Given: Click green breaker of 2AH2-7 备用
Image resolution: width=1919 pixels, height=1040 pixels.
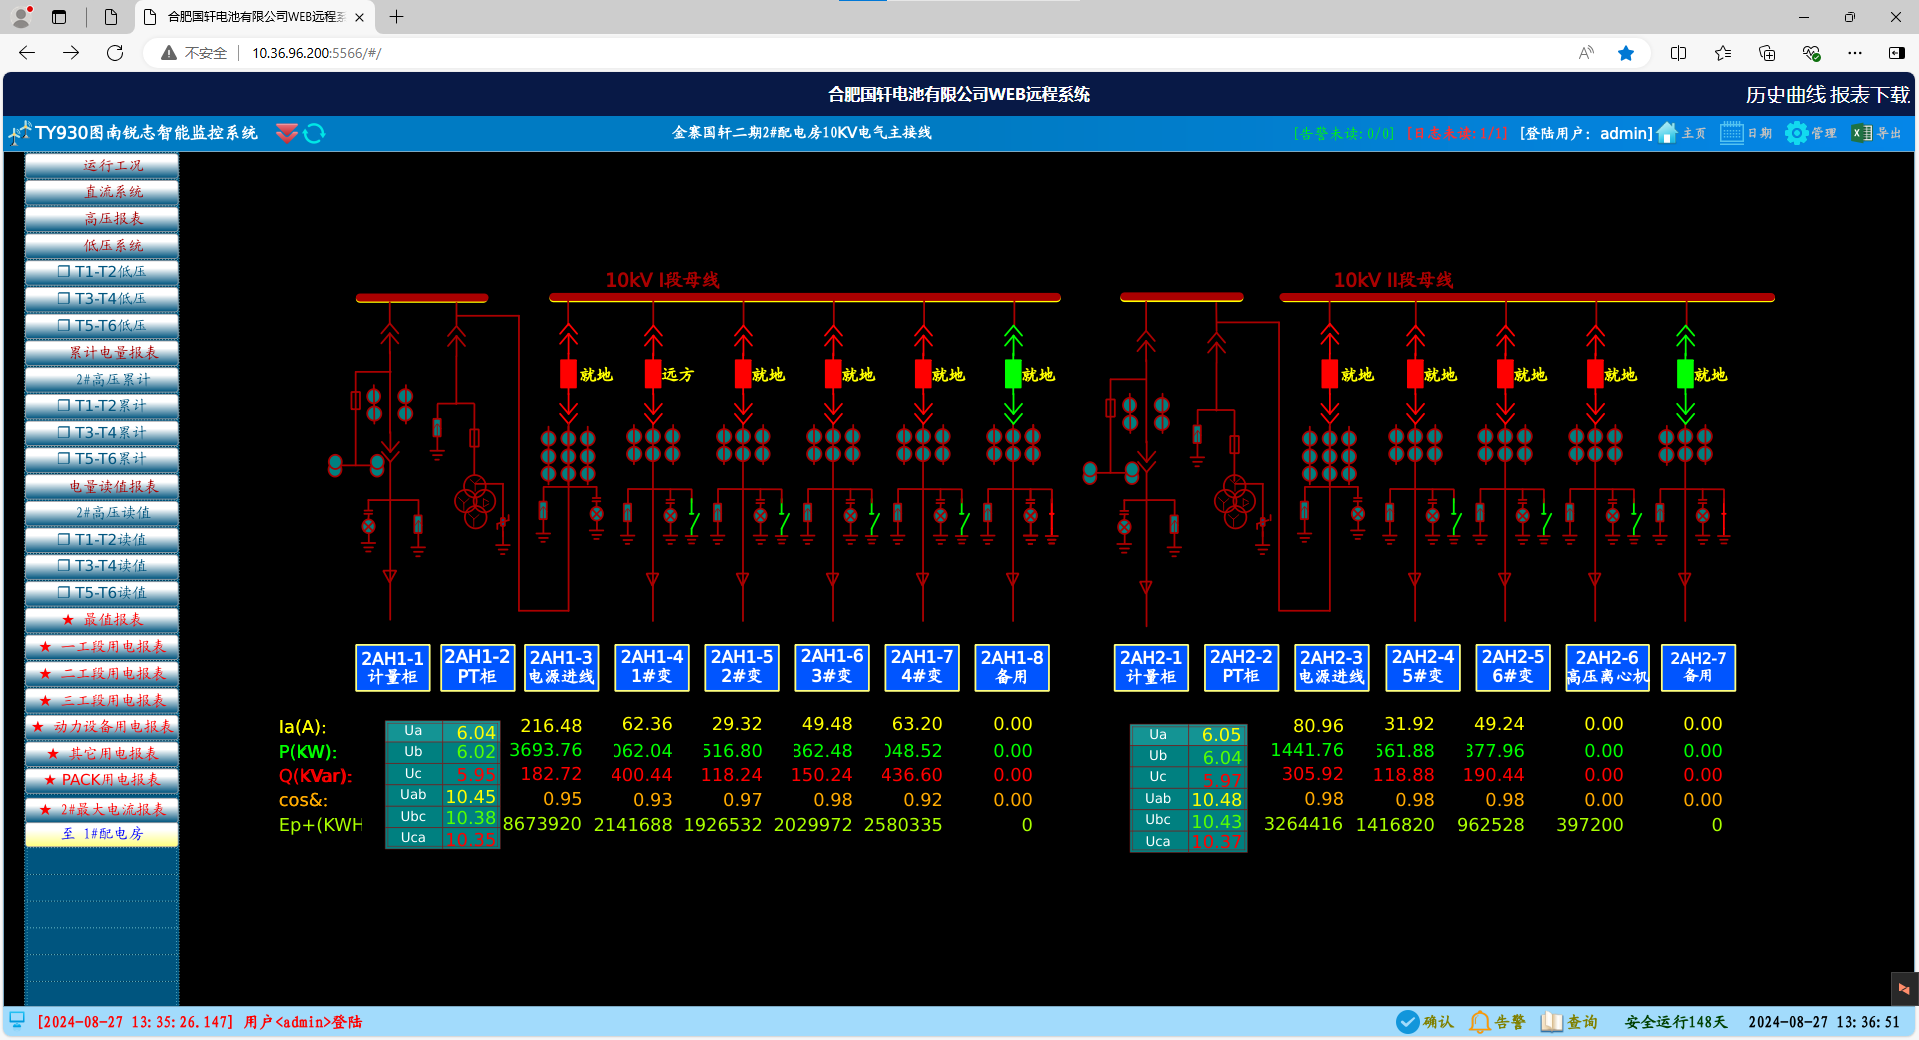Looking at the screenshot, I should (x=1685, y=374).
